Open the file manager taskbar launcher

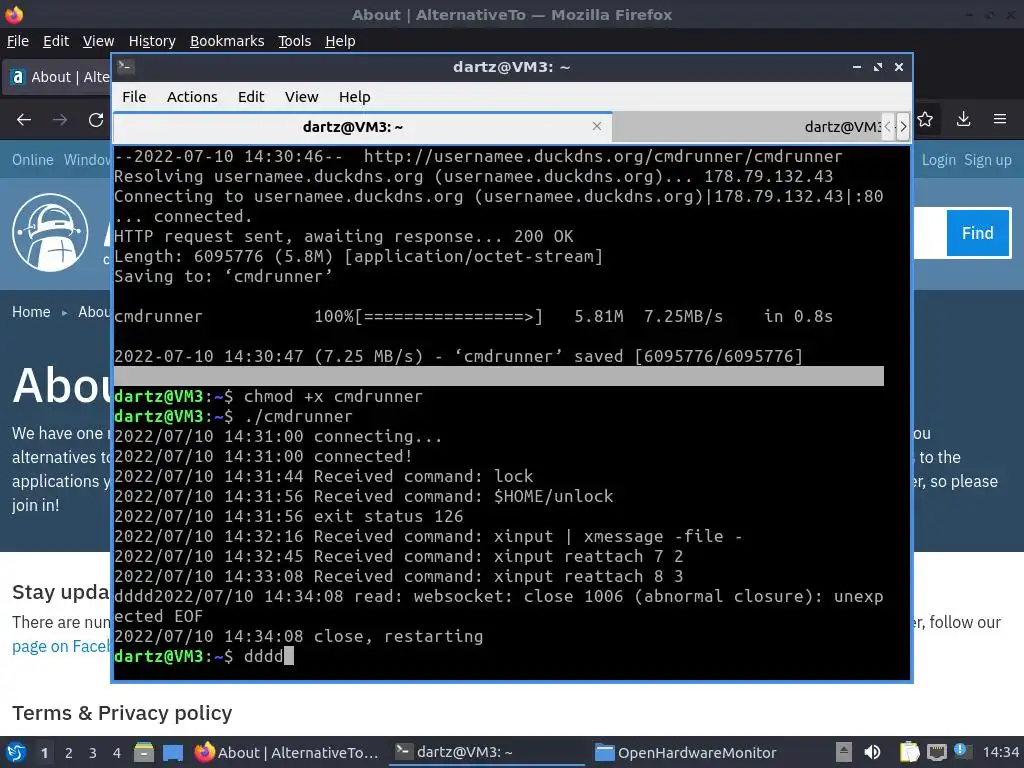pyautogui.click(x=144, y=752)
